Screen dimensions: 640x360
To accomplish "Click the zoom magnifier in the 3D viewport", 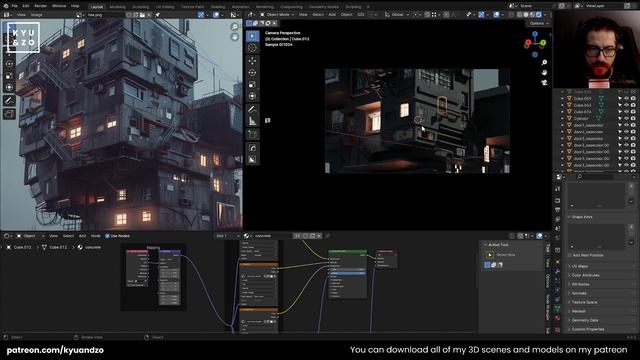I will [x=544, y=62].
